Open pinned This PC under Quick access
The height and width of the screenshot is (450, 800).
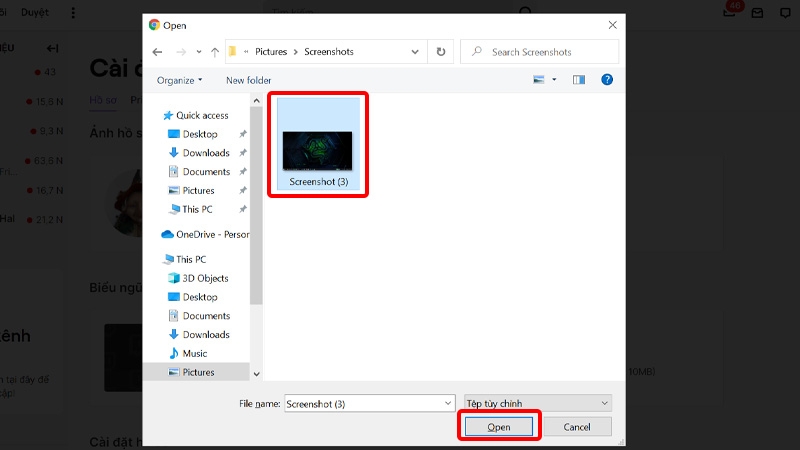(190, 209)
